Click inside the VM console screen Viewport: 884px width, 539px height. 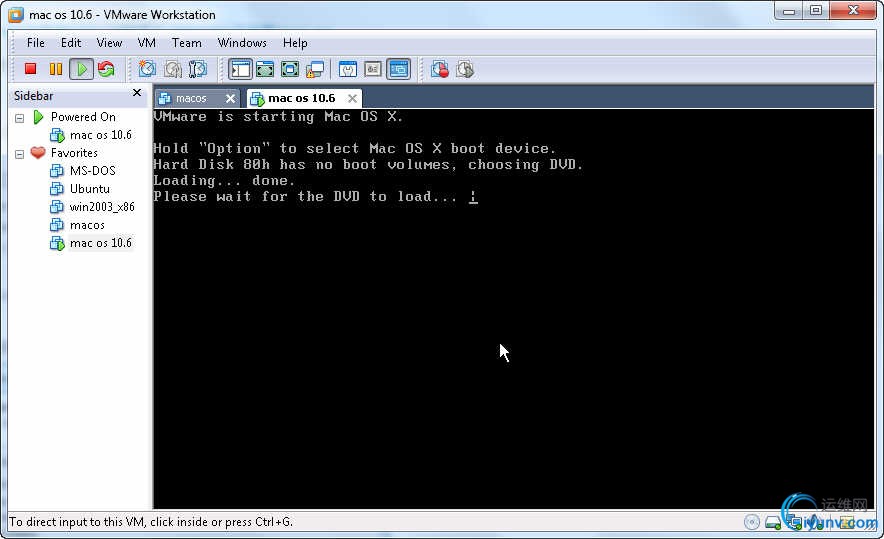(x=514, y=309)
